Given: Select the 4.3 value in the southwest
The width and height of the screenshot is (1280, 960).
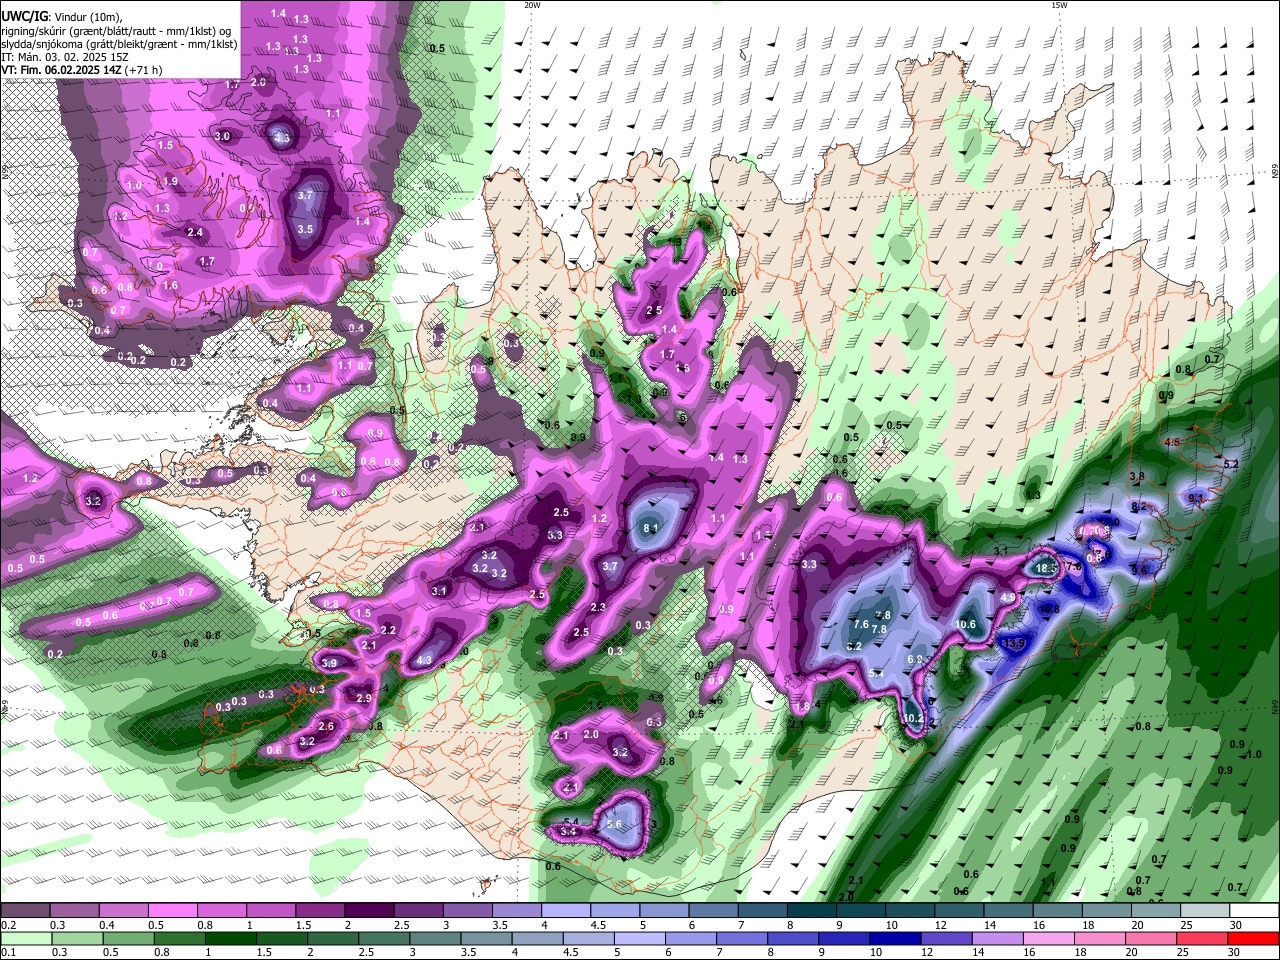Looking at the screenshot, I should tap(424, 660).
